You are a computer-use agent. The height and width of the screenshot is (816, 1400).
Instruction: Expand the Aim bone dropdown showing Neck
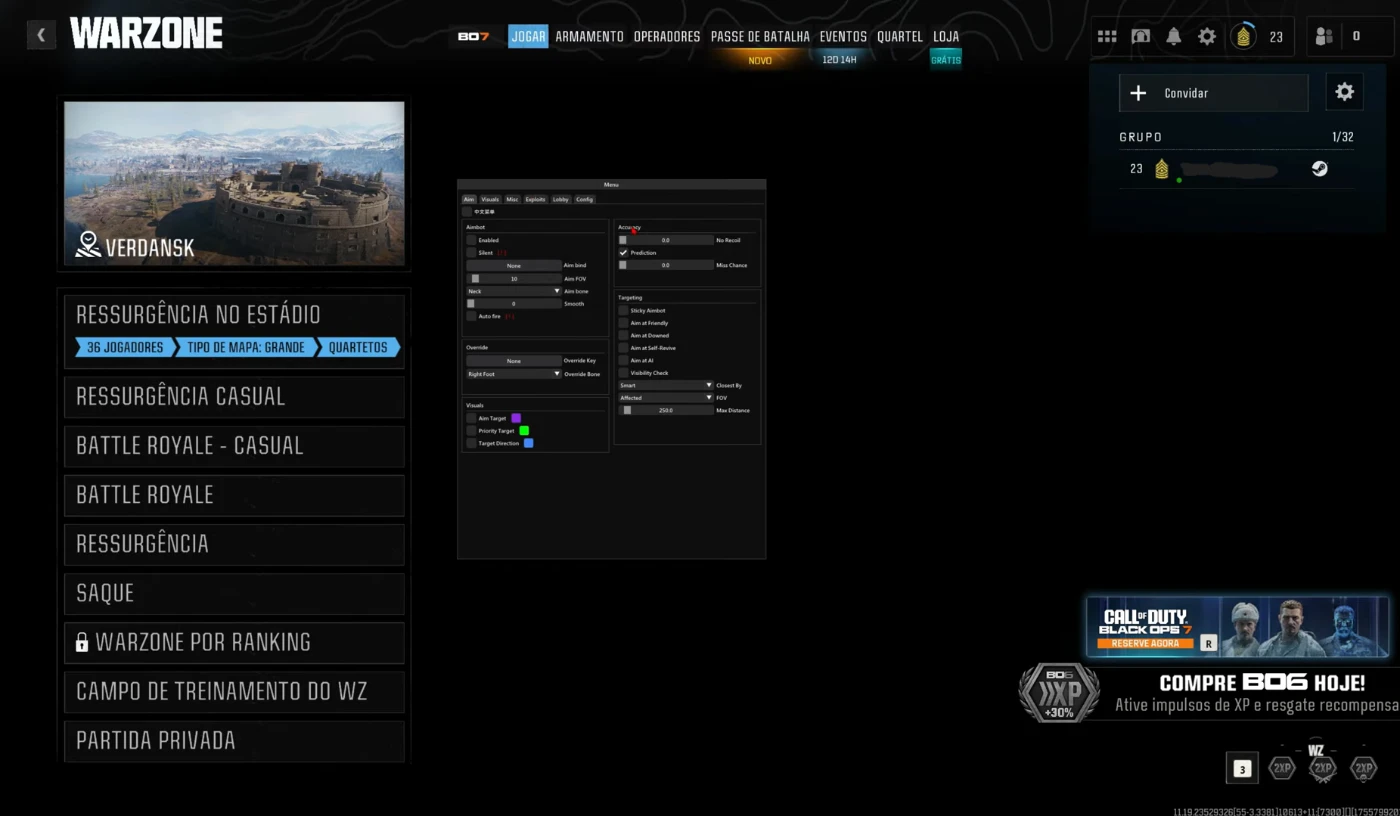[514, 291]
